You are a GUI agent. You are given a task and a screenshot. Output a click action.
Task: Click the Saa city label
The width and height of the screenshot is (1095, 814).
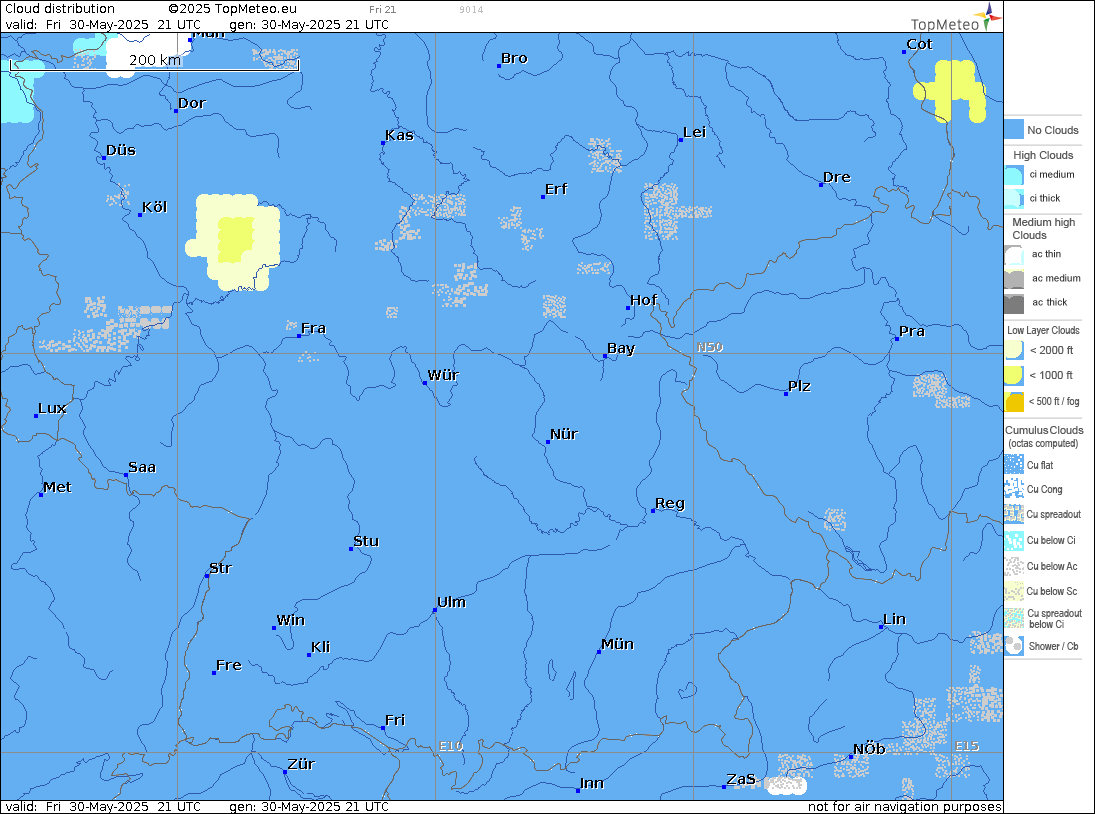coord(142,467)
